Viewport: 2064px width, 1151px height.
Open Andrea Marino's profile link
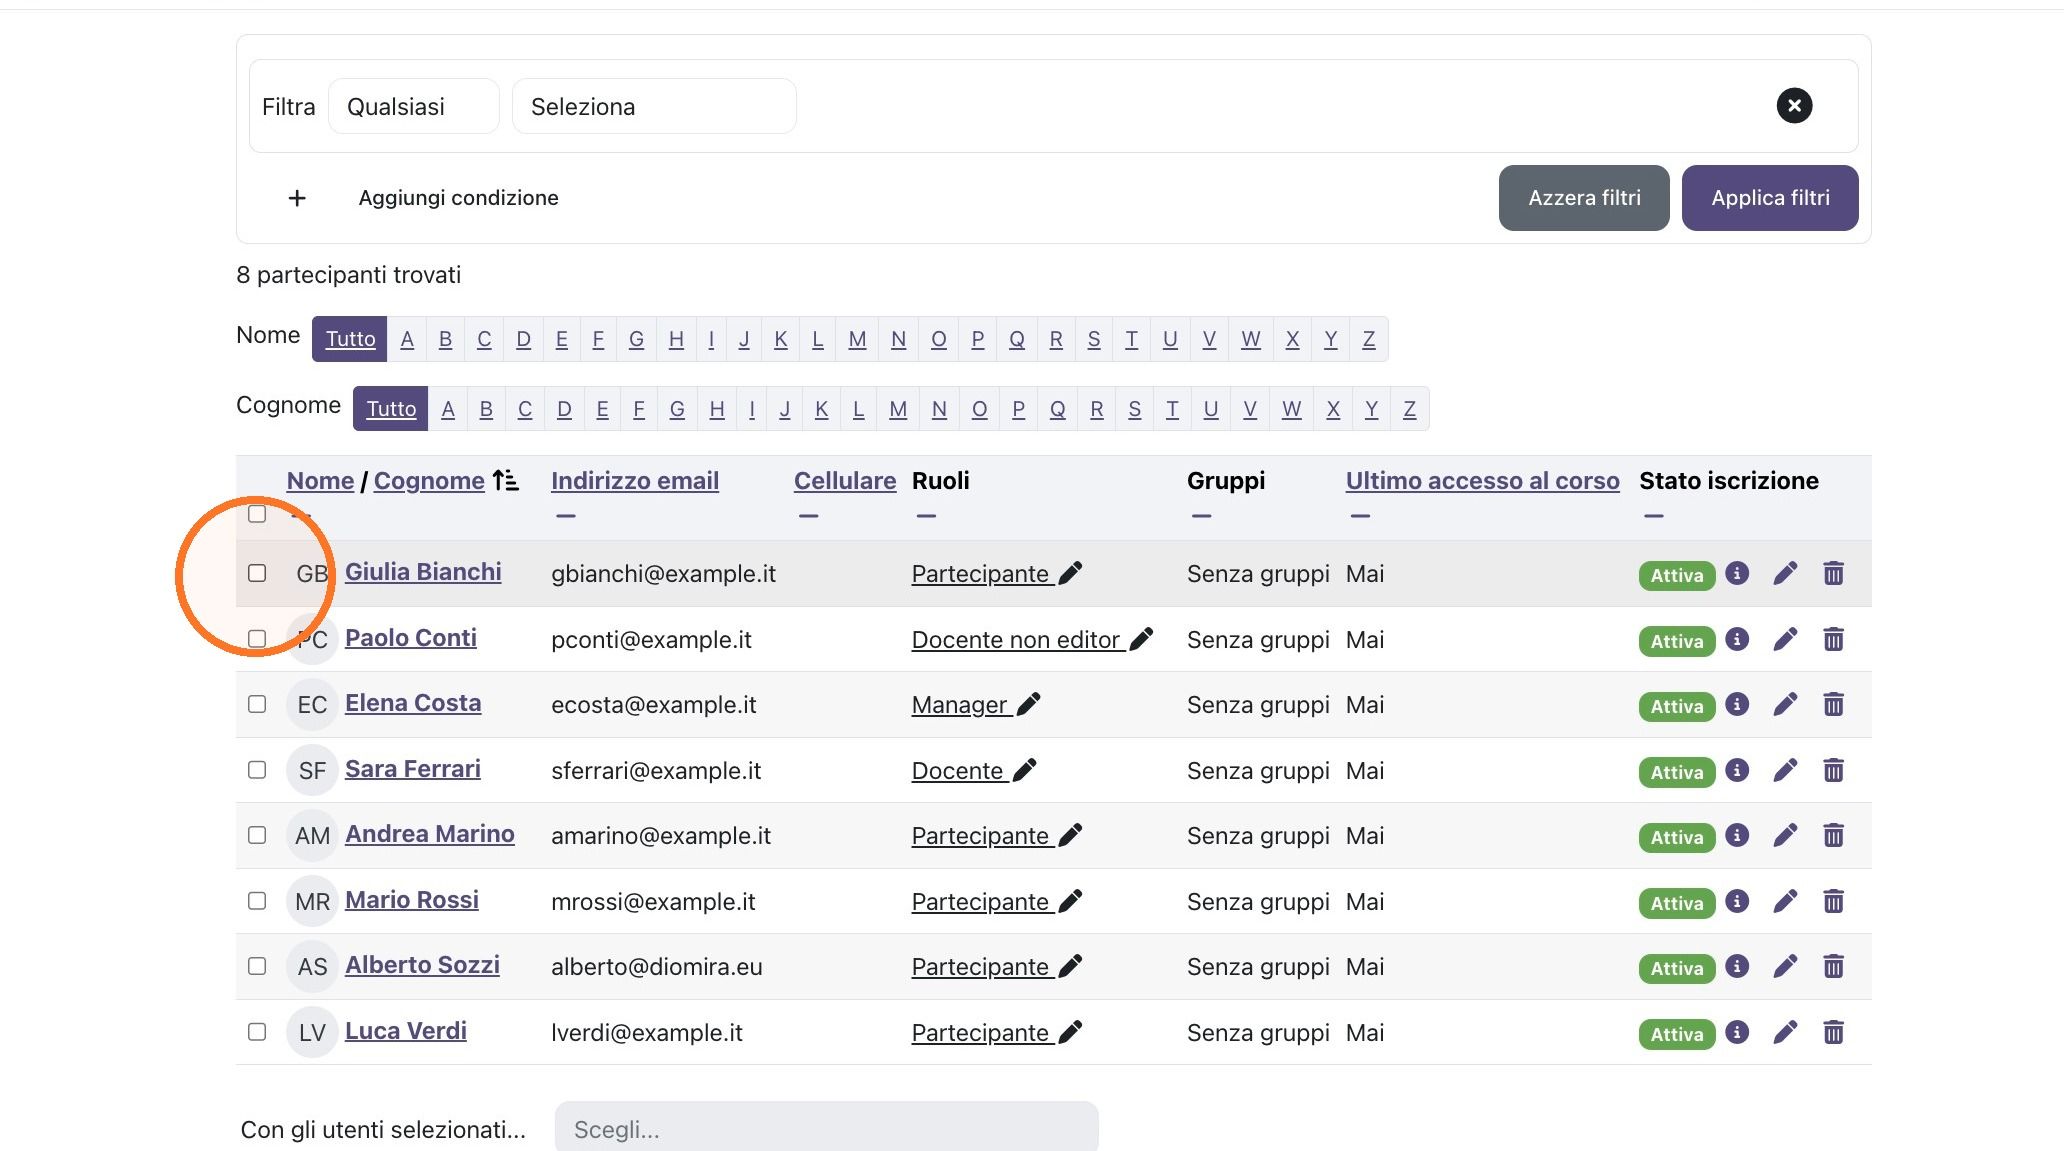[x=430, y=834]
